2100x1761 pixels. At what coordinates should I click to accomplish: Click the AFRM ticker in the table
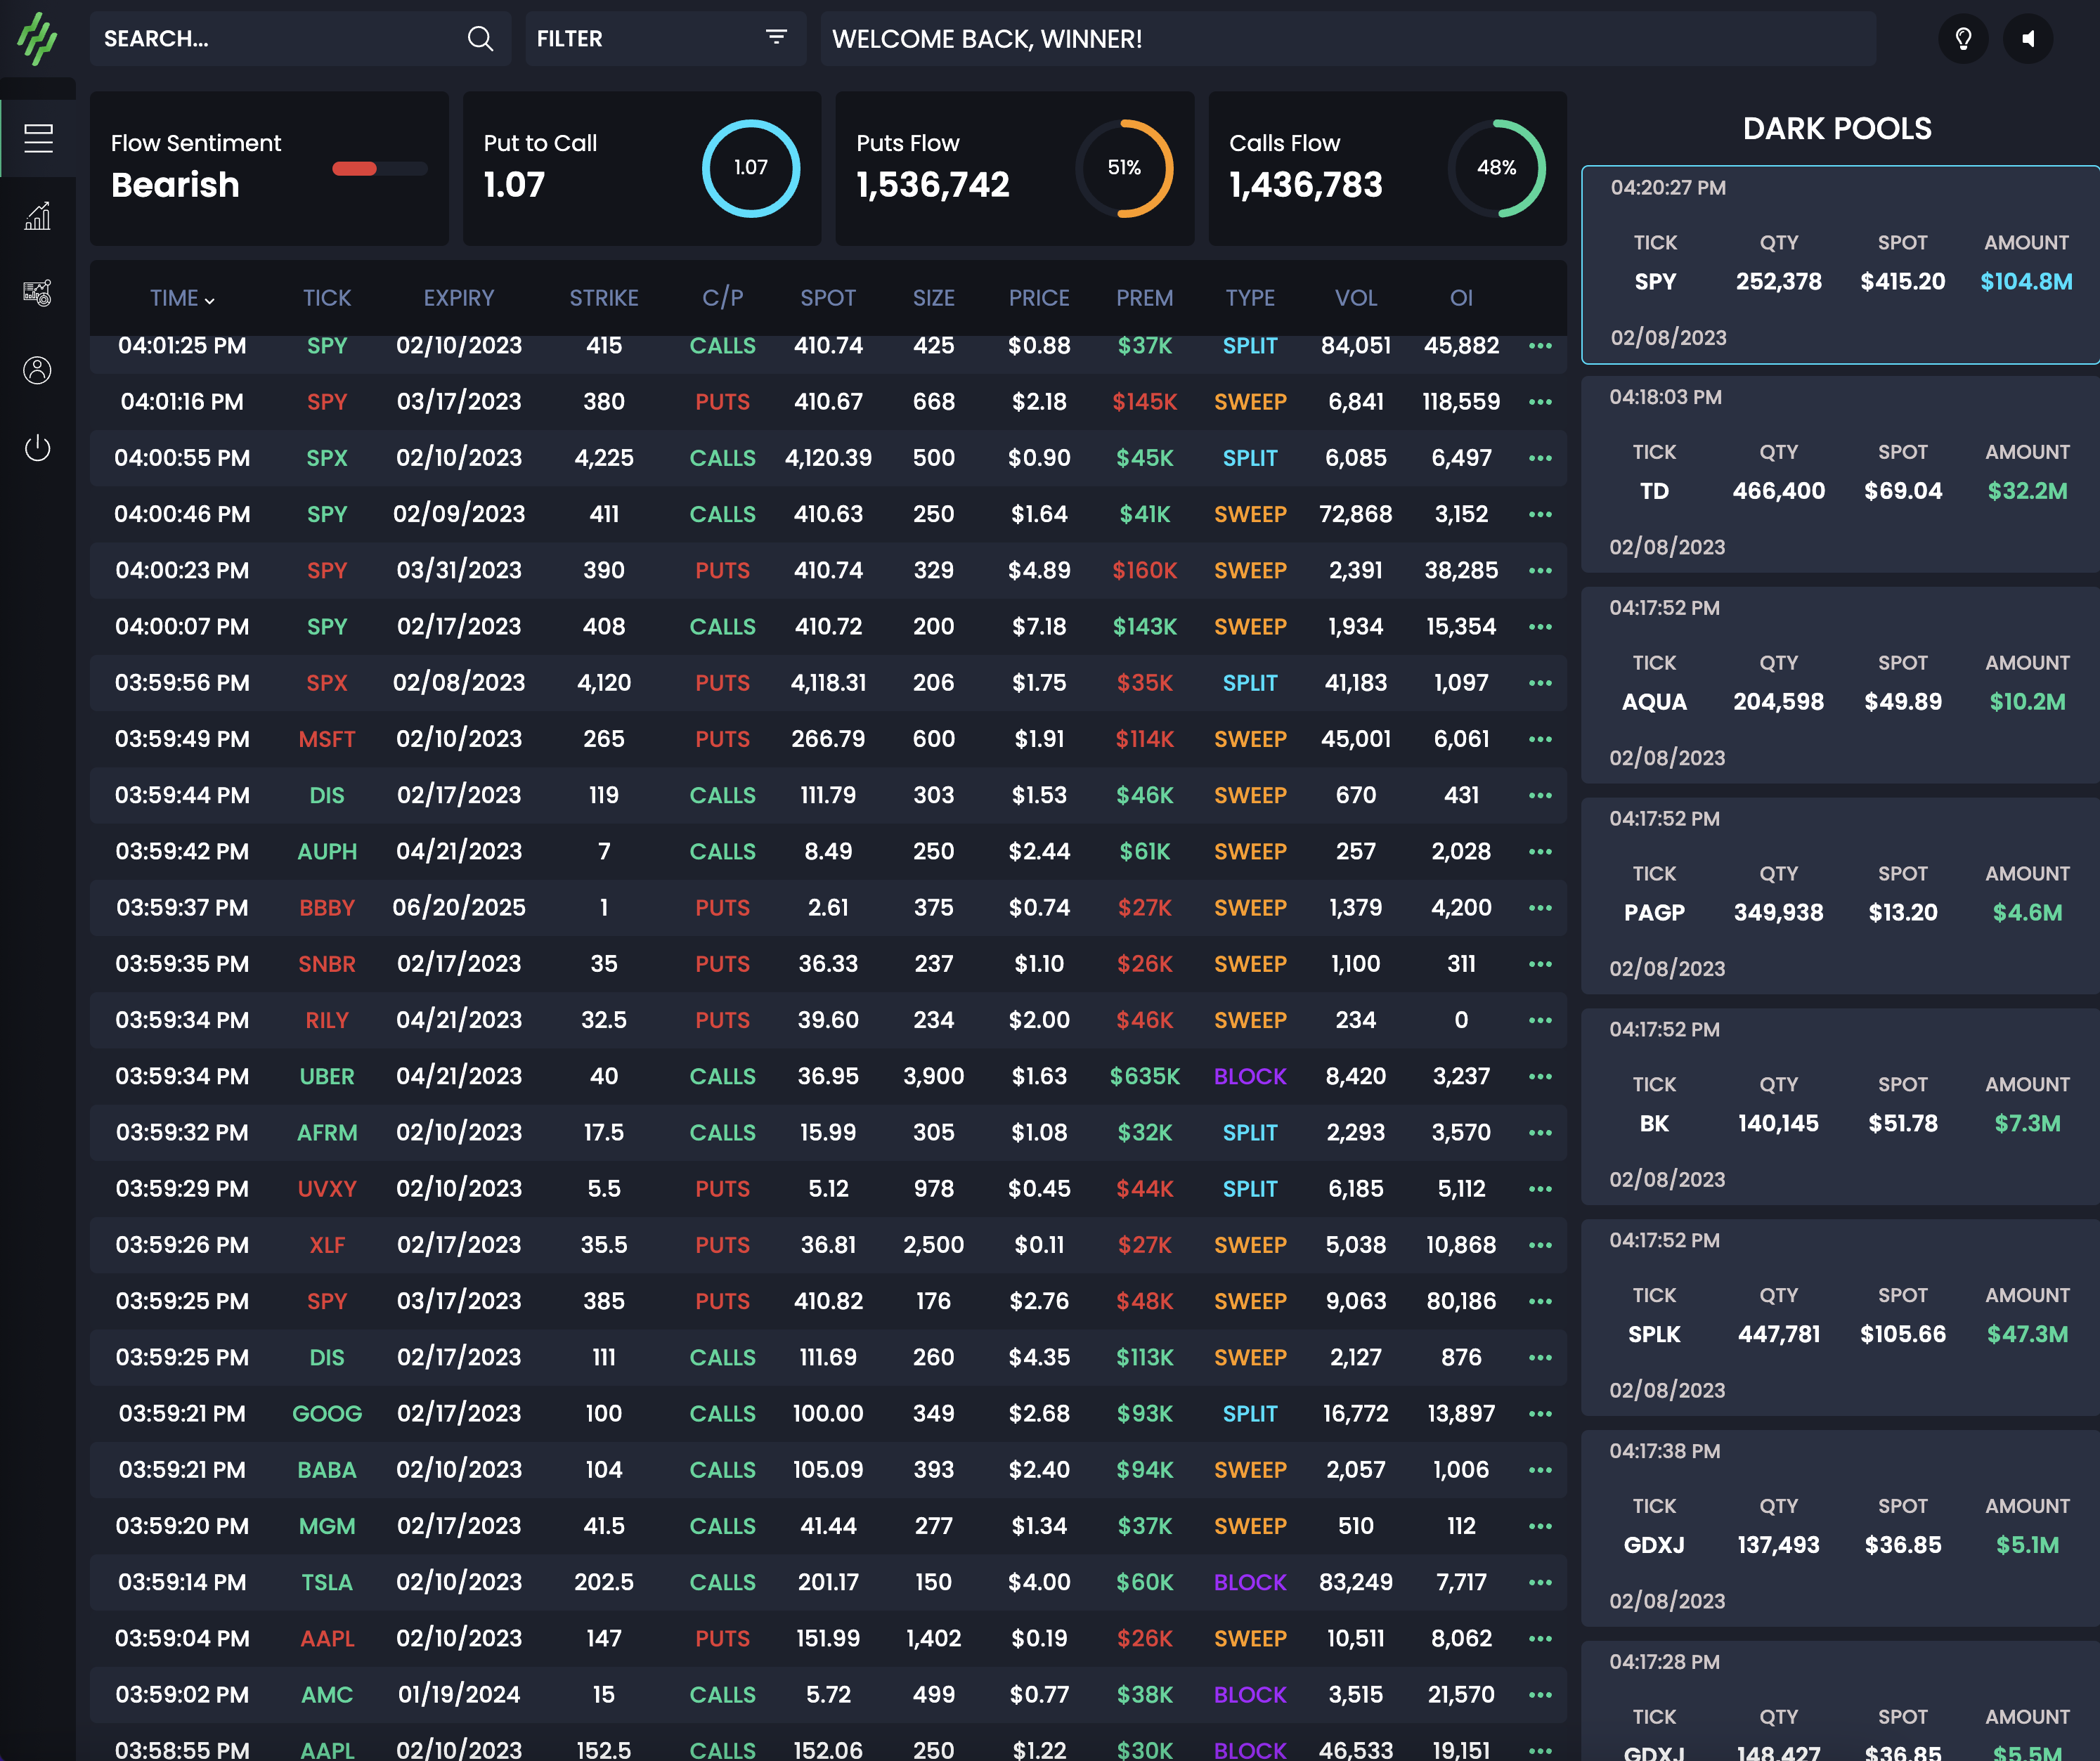pyautogui.click(x=327, y=1133)
